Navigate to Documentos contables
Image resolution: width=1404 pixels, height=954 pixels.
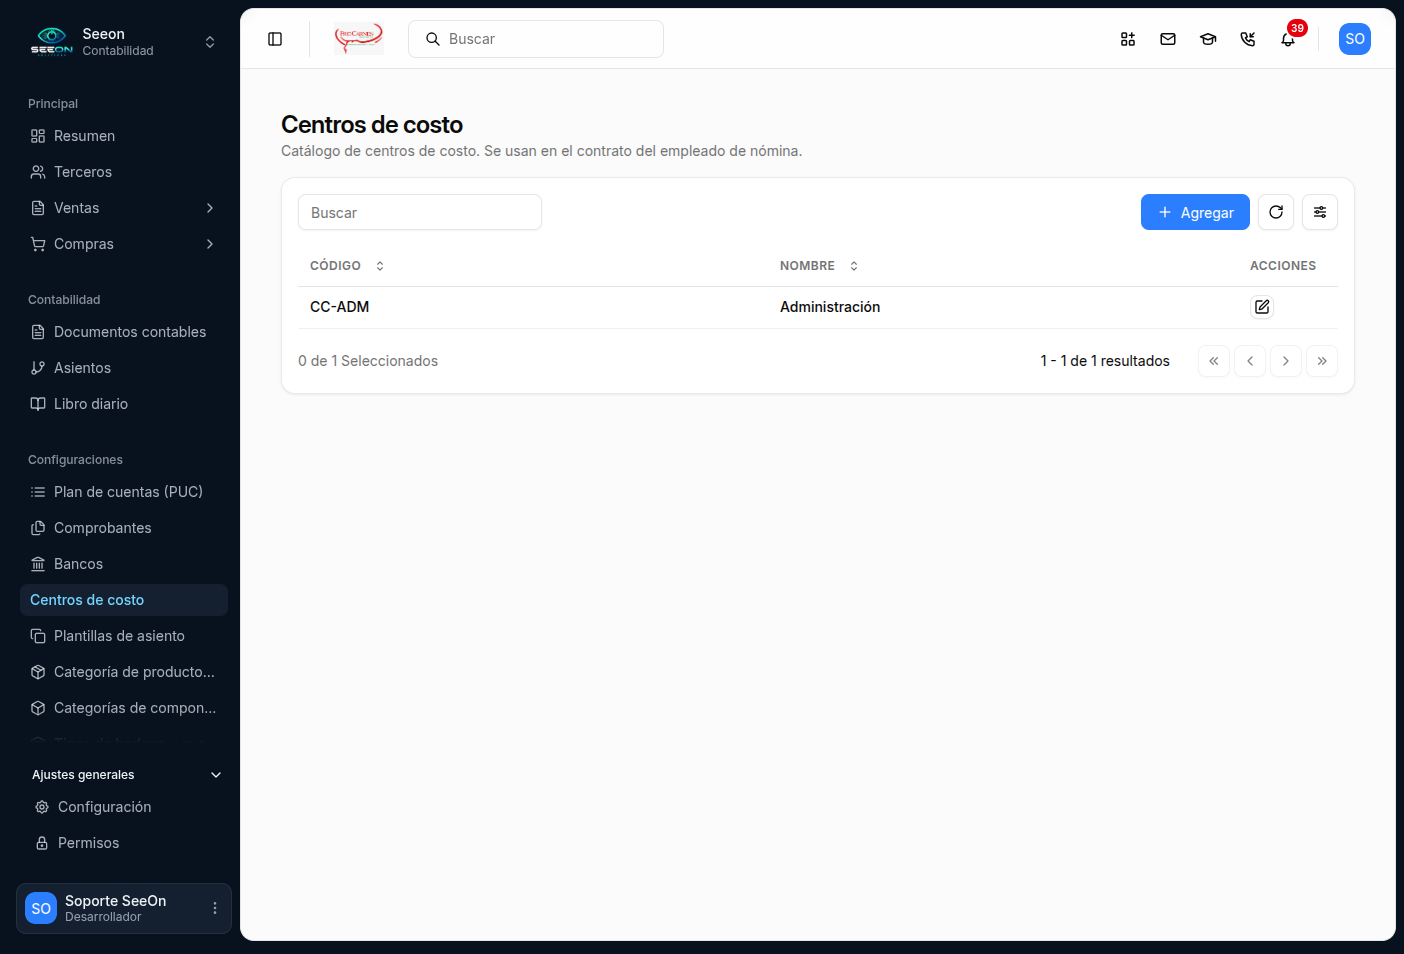click(x=124, y=332)
